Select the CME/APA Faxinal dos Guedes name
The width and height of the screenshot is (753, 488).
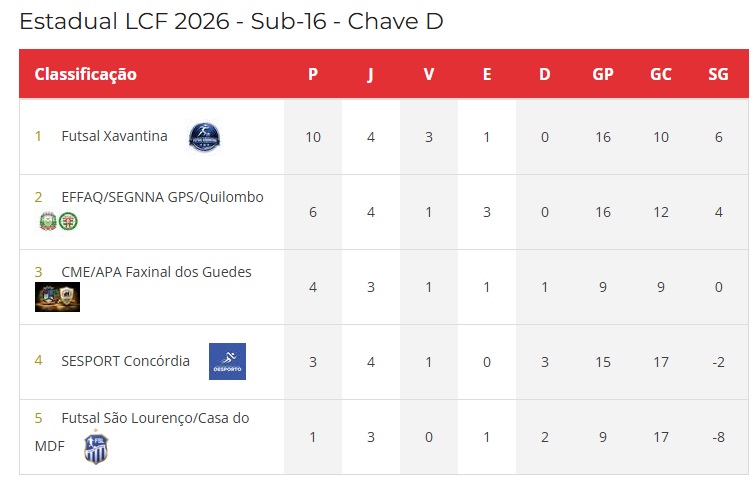click(x=156, y=272)
